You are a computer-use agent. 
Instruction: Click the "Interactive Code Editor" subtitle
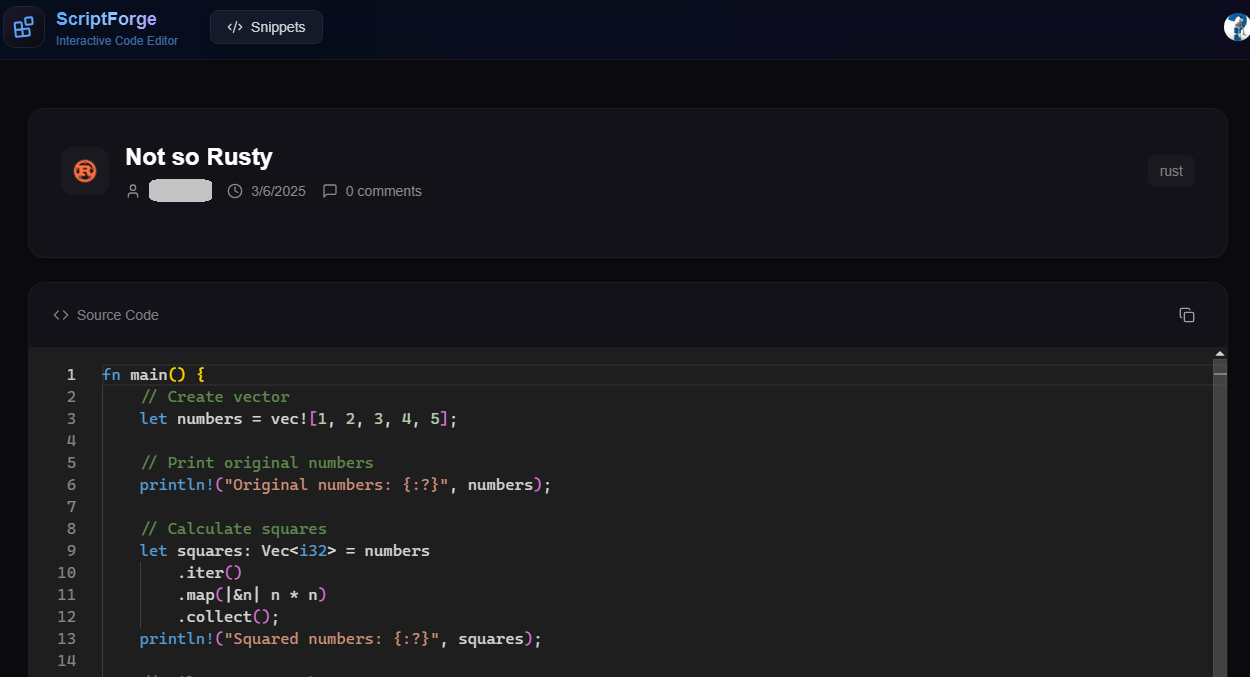(x=117, y=41)
